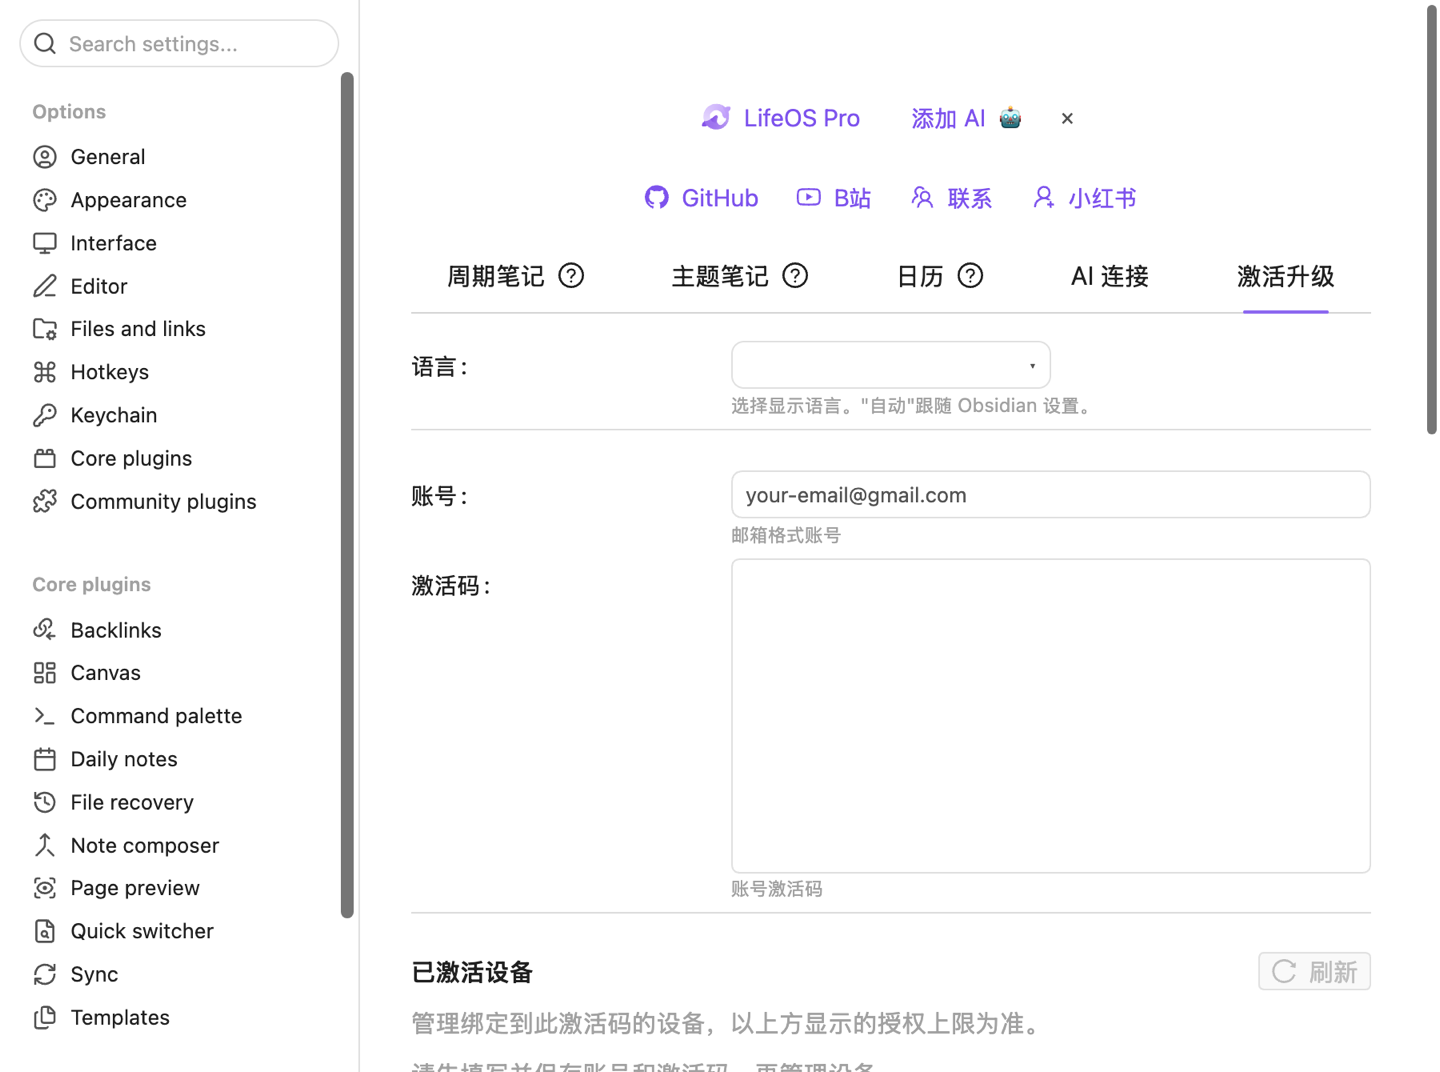This screenshot has width=1440, height=1072.
Task: Click the Community plugins puzzle icon
Action: (45, 501)
